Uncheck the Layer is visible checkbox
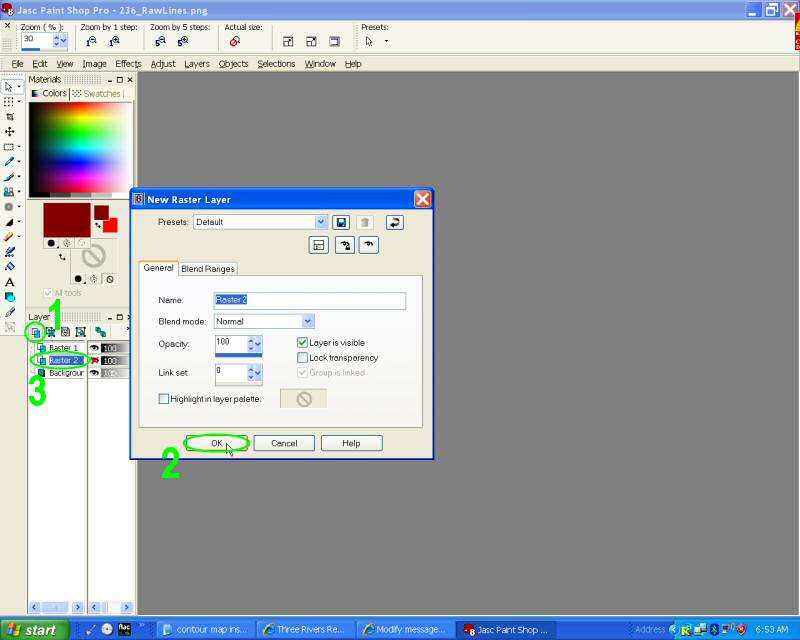The image size is (800, 640). coord(303,343)
